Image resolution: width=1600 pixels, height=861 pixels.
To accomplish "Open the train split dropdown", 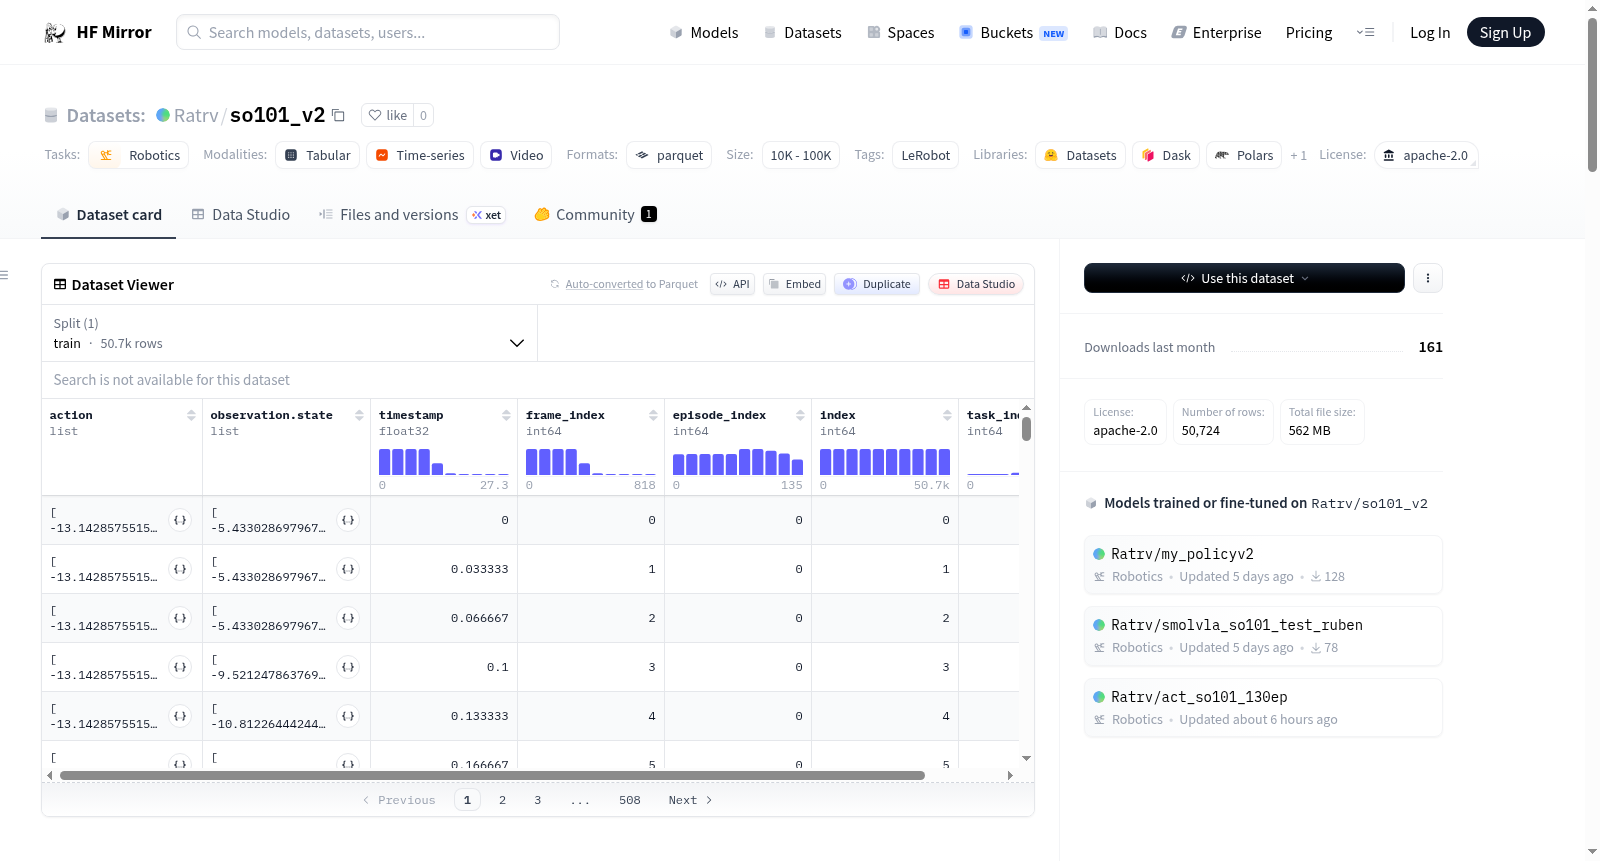I will 289,333.
